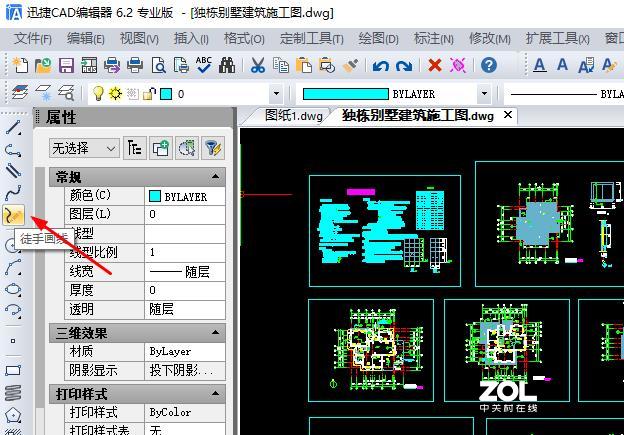Click the Copy icon

pos(281,65)
